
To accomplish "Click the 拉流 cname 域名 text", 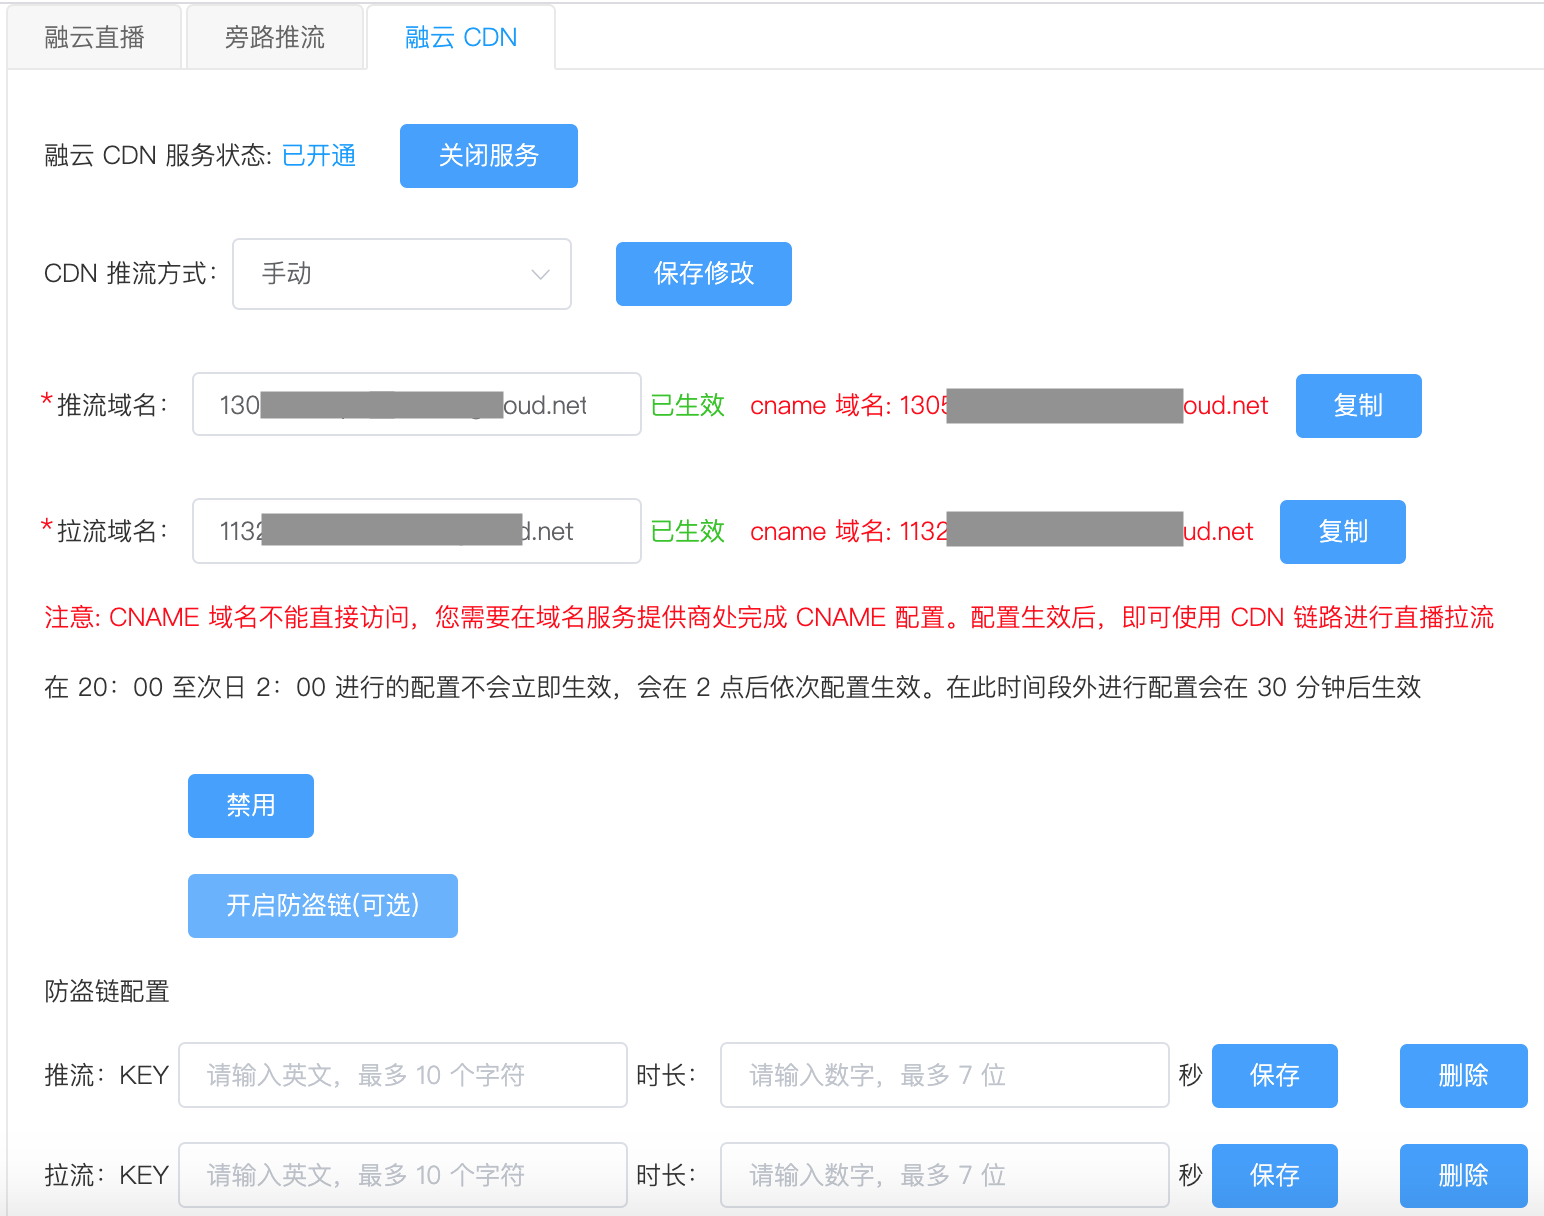I will point(1001,531).
